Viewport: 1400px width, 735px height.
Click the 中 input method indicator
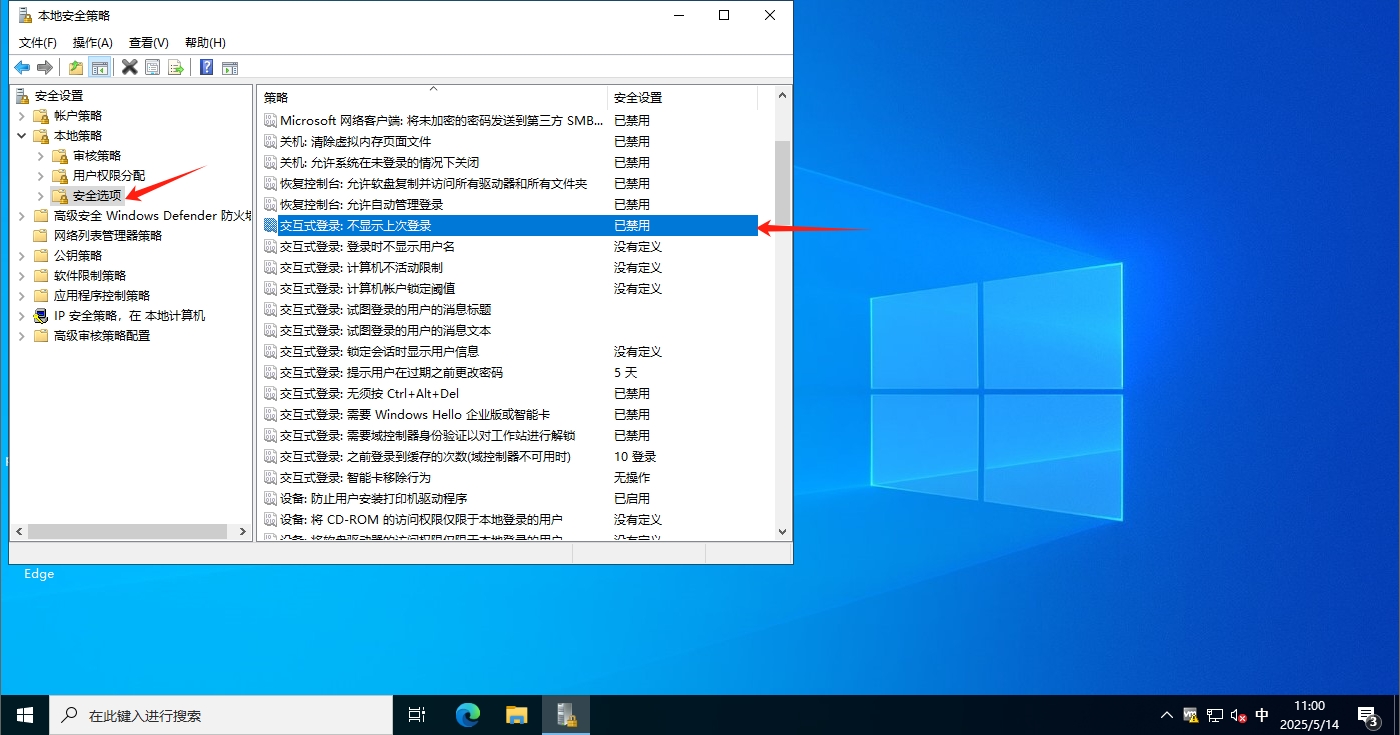pyautogui.click(x=1262, y=715)
